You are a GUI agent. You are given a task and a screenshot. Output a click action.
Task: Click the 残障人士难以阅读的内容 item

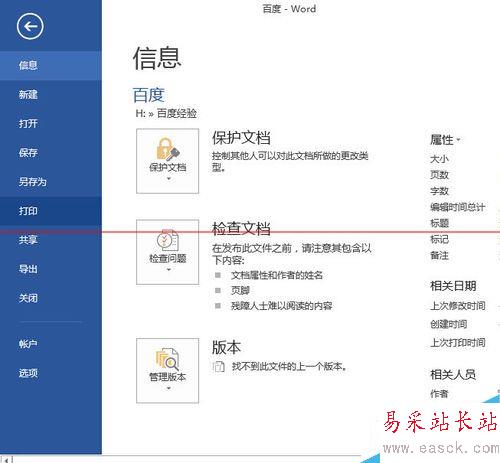(x=281, y=306)
